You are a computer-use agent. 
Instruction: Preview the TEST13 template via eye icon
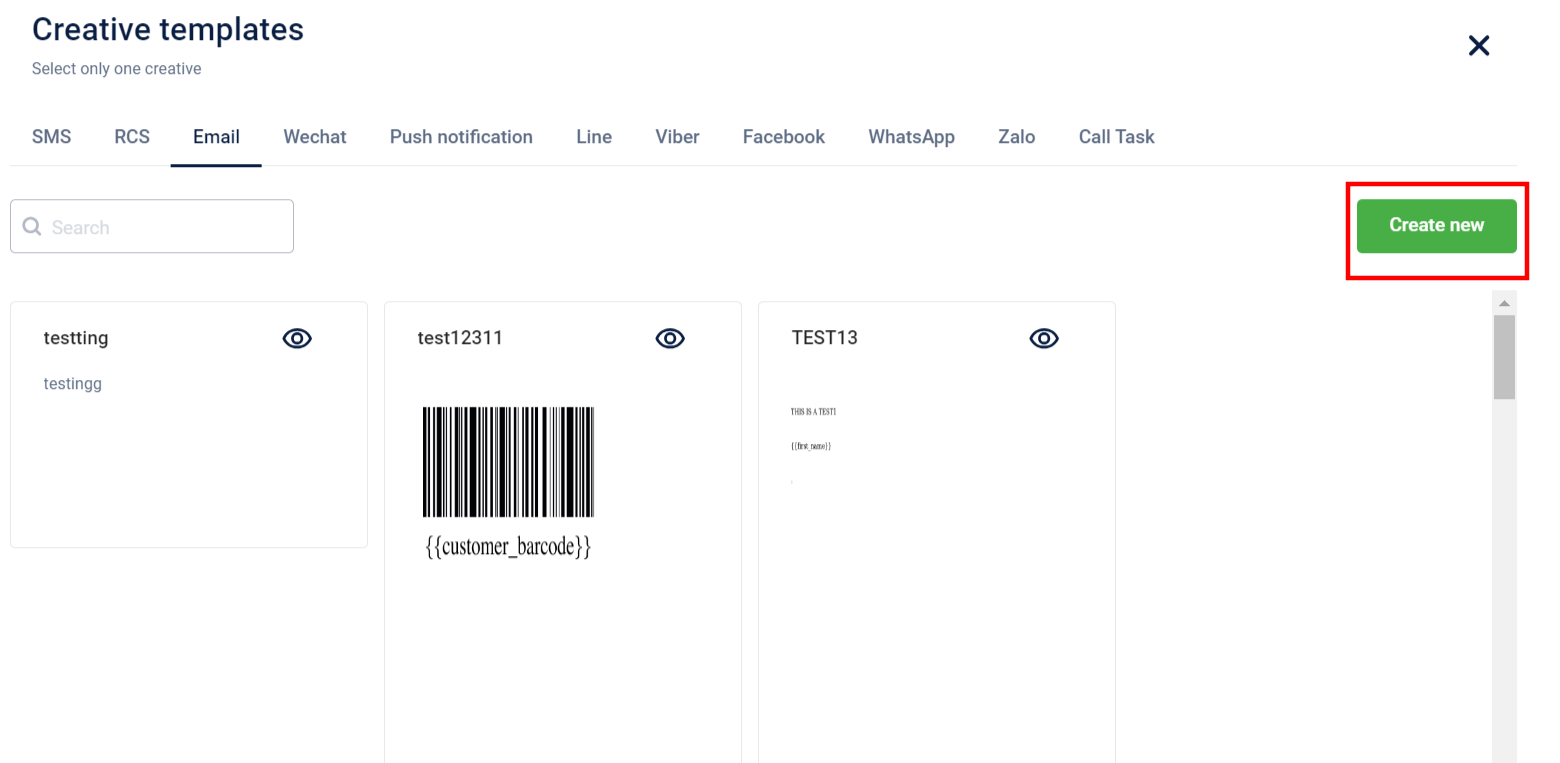(1044, 339)
